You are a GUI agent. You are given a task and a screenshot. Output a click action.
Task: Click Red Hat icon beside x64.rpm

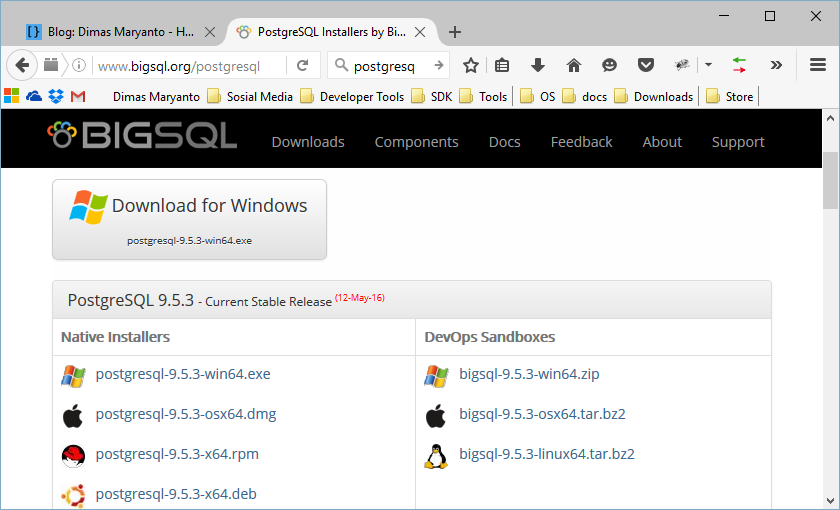tap(73, 456)
